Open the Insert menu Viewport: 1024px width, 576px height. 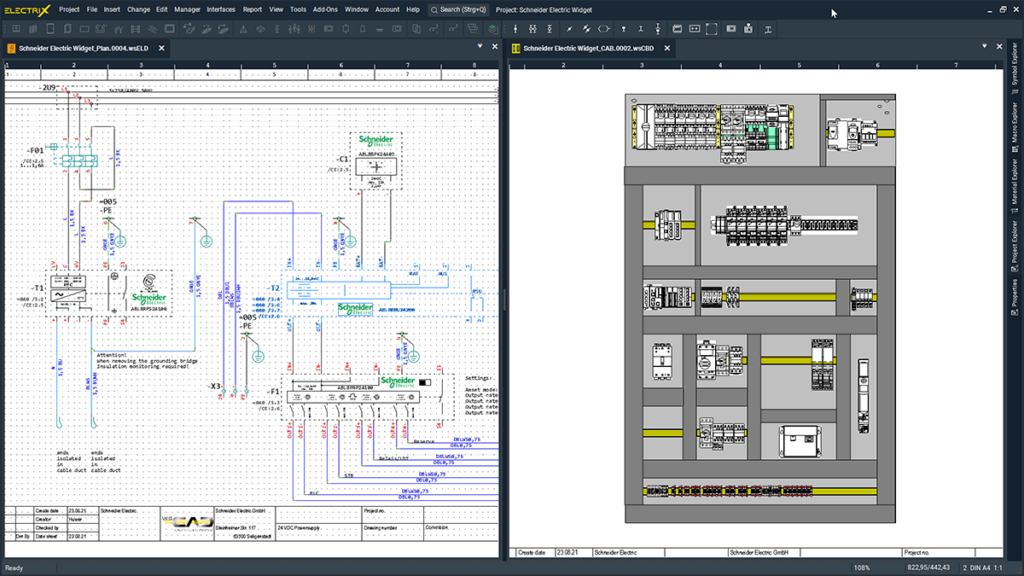click(112, 10)
